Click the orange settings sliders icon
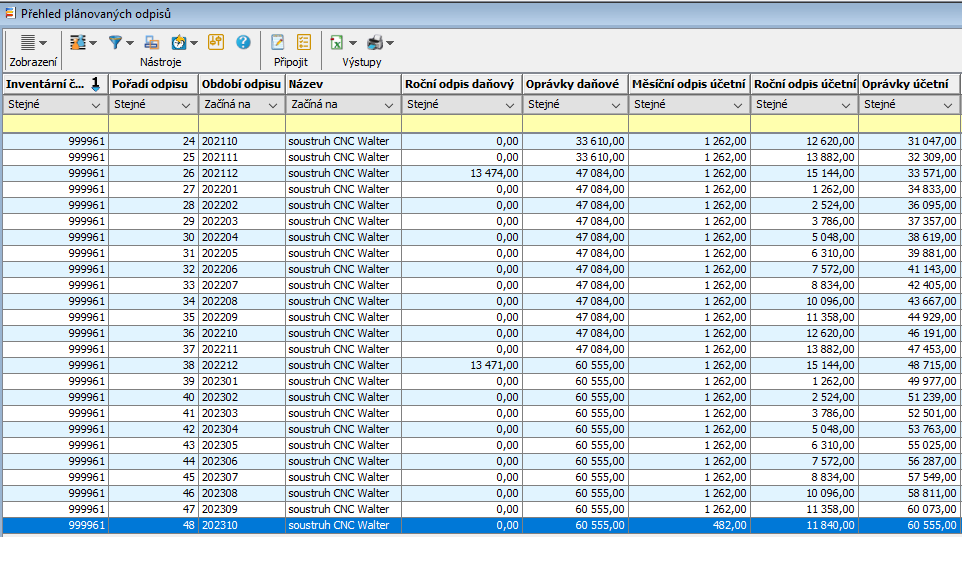The width and height of the screenshot is (962, 576). point(216,43)
